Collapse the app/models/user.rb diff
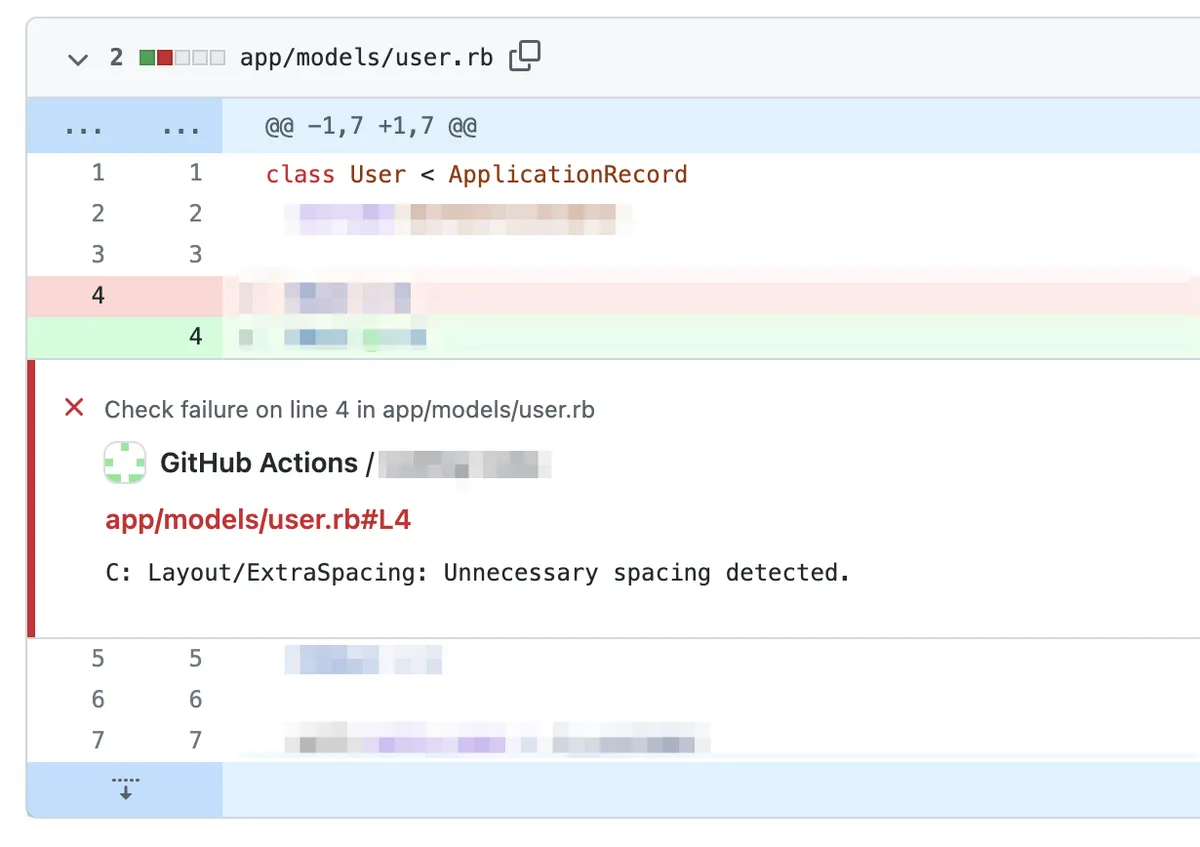This screenshot has width=1200, height=847. click(77, 59)
